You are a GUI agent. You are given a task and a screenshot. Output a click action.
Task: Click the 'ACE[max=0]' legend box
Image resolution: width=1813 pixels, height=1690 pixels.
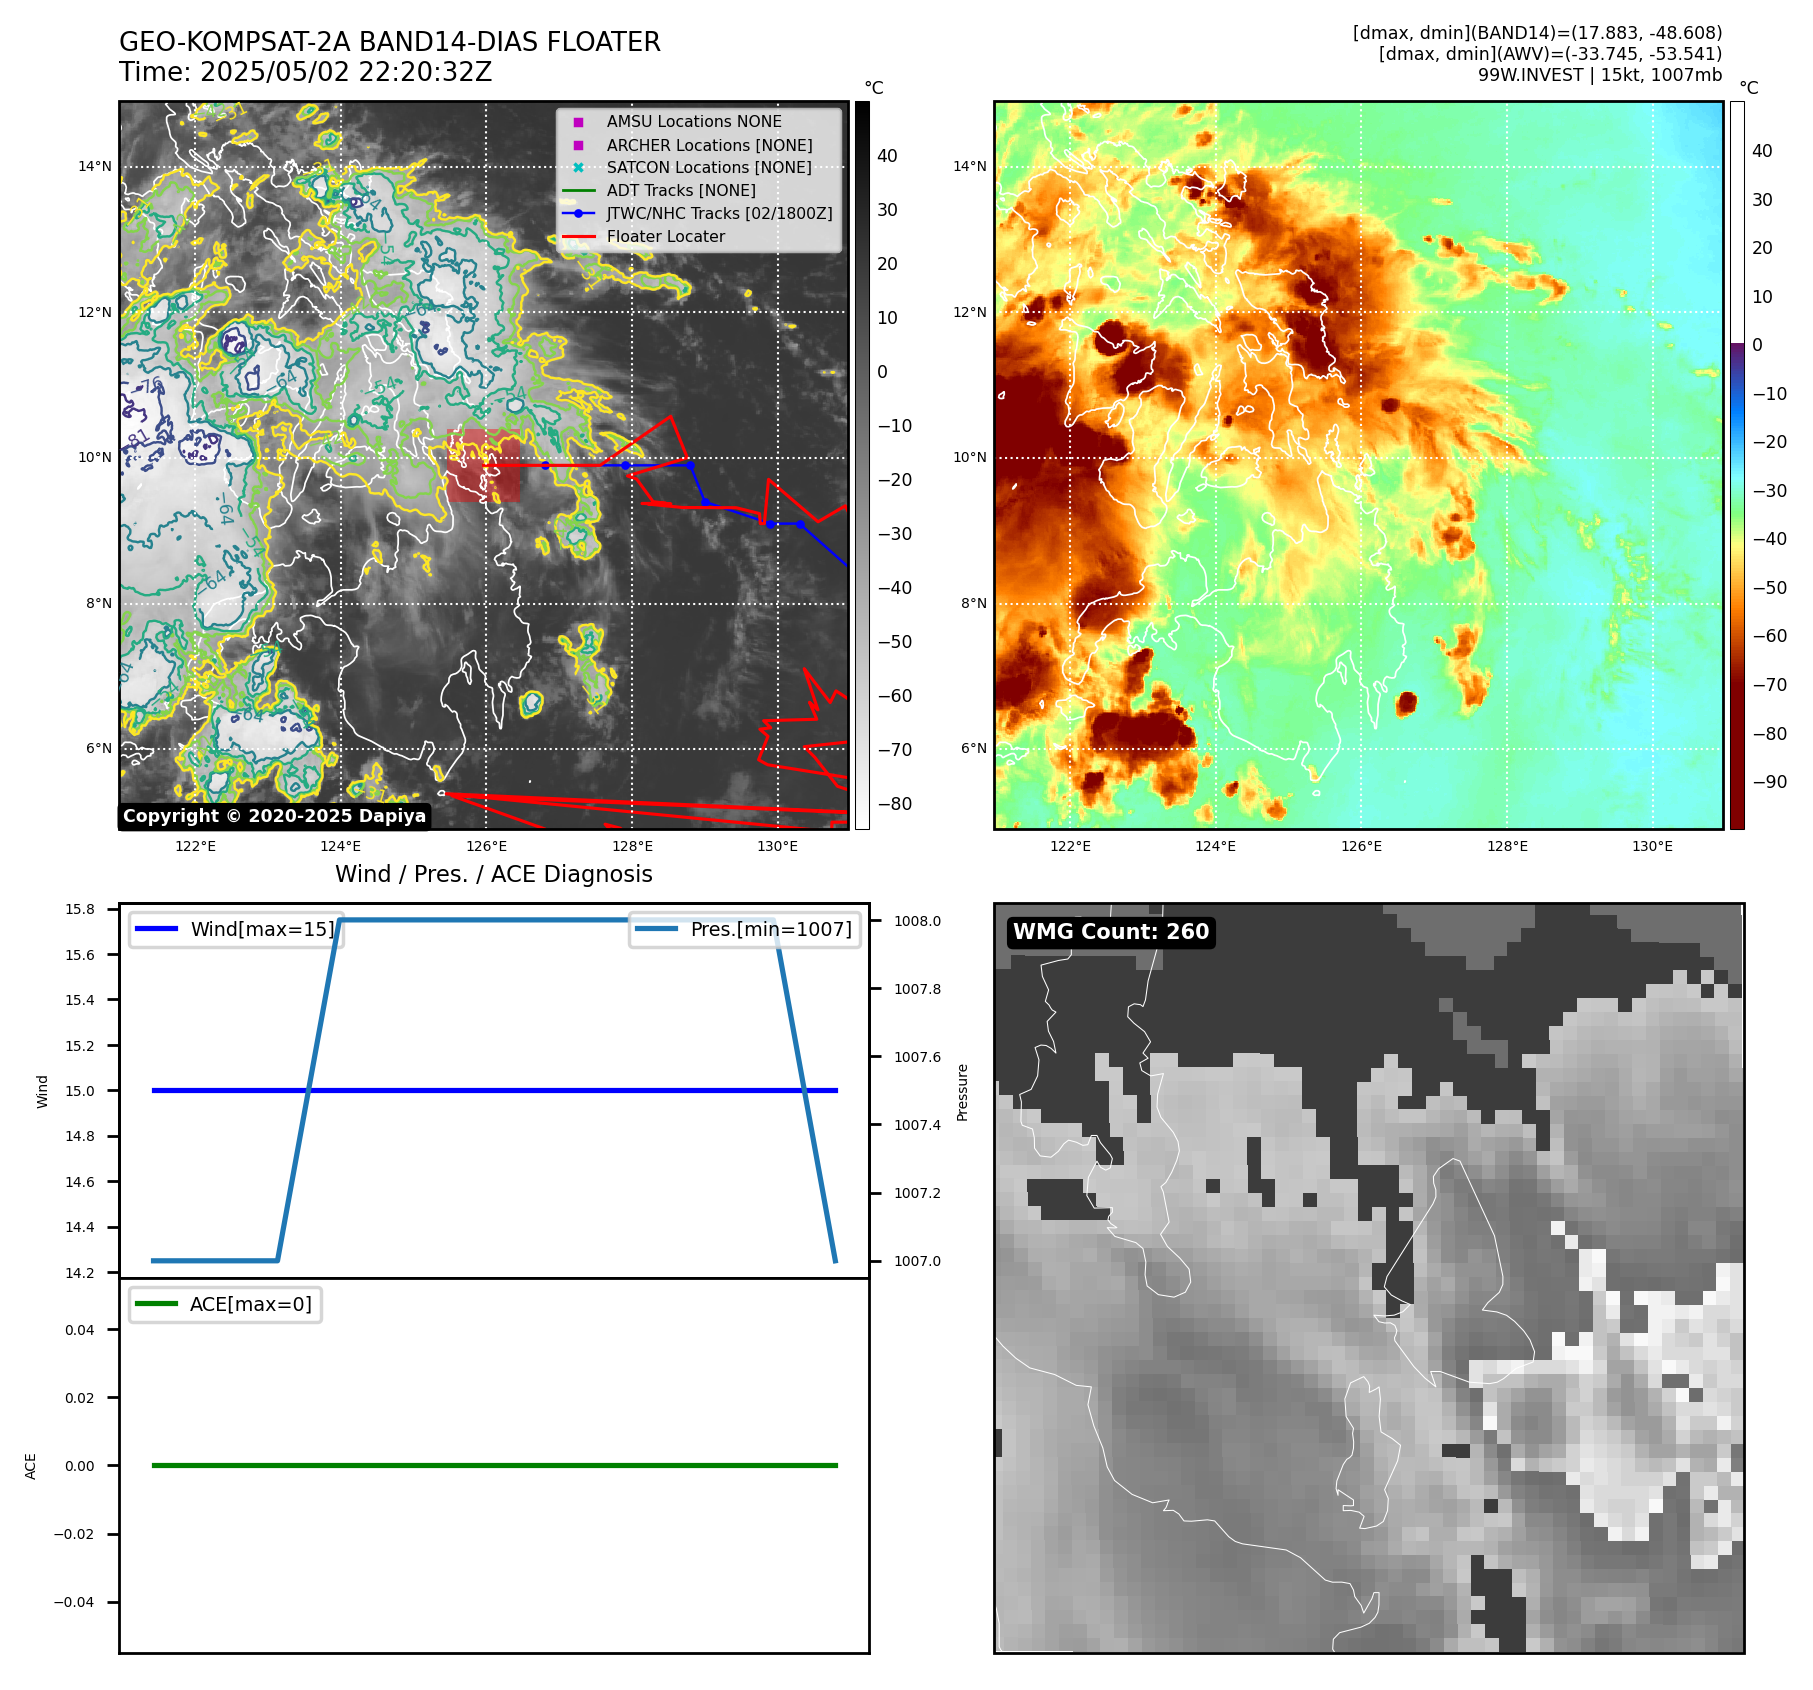click(225, 1304)
